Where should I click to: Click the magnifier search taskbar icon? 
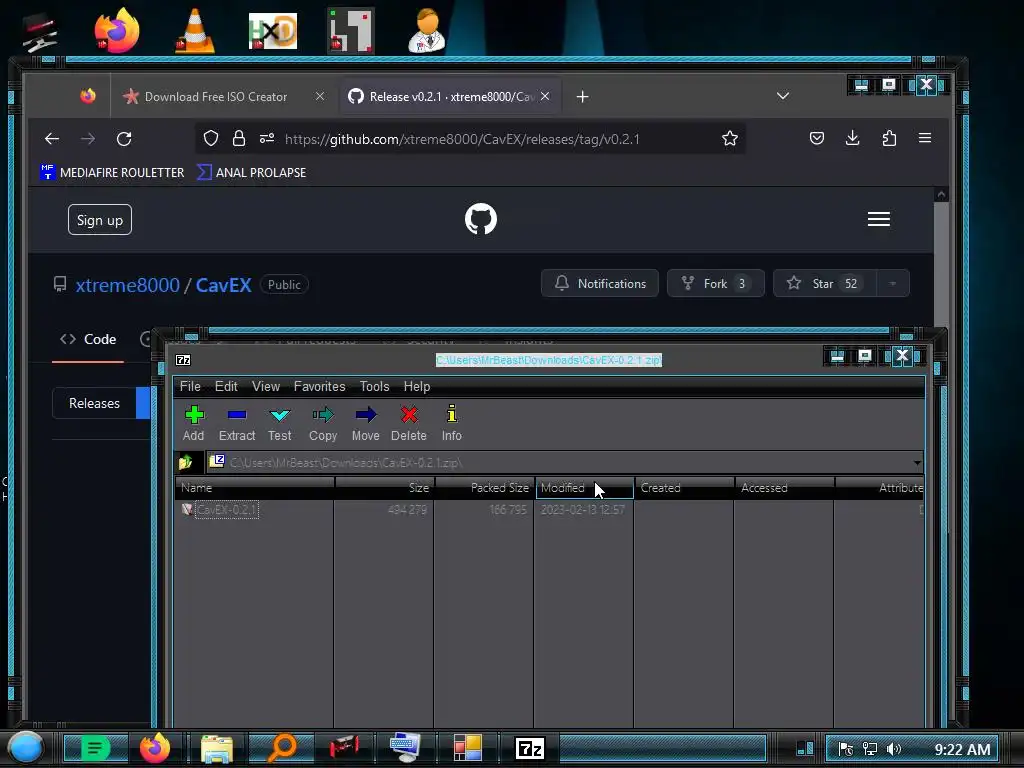tap(281, 748)
